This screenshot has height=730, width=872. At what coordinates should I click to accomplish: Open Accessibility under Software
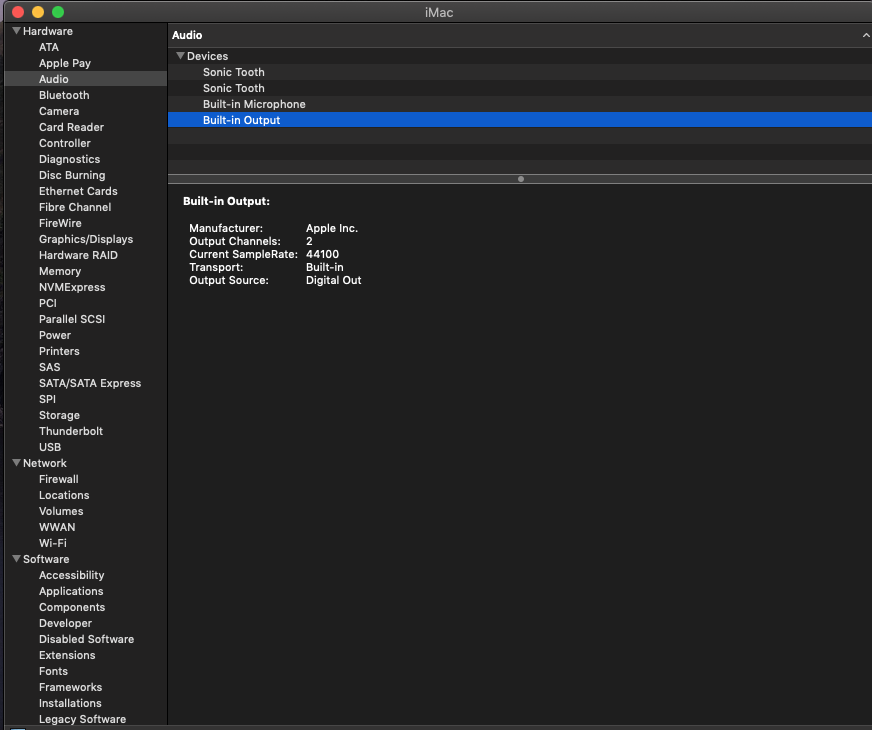pyautogui.click(x=71, y=575)
